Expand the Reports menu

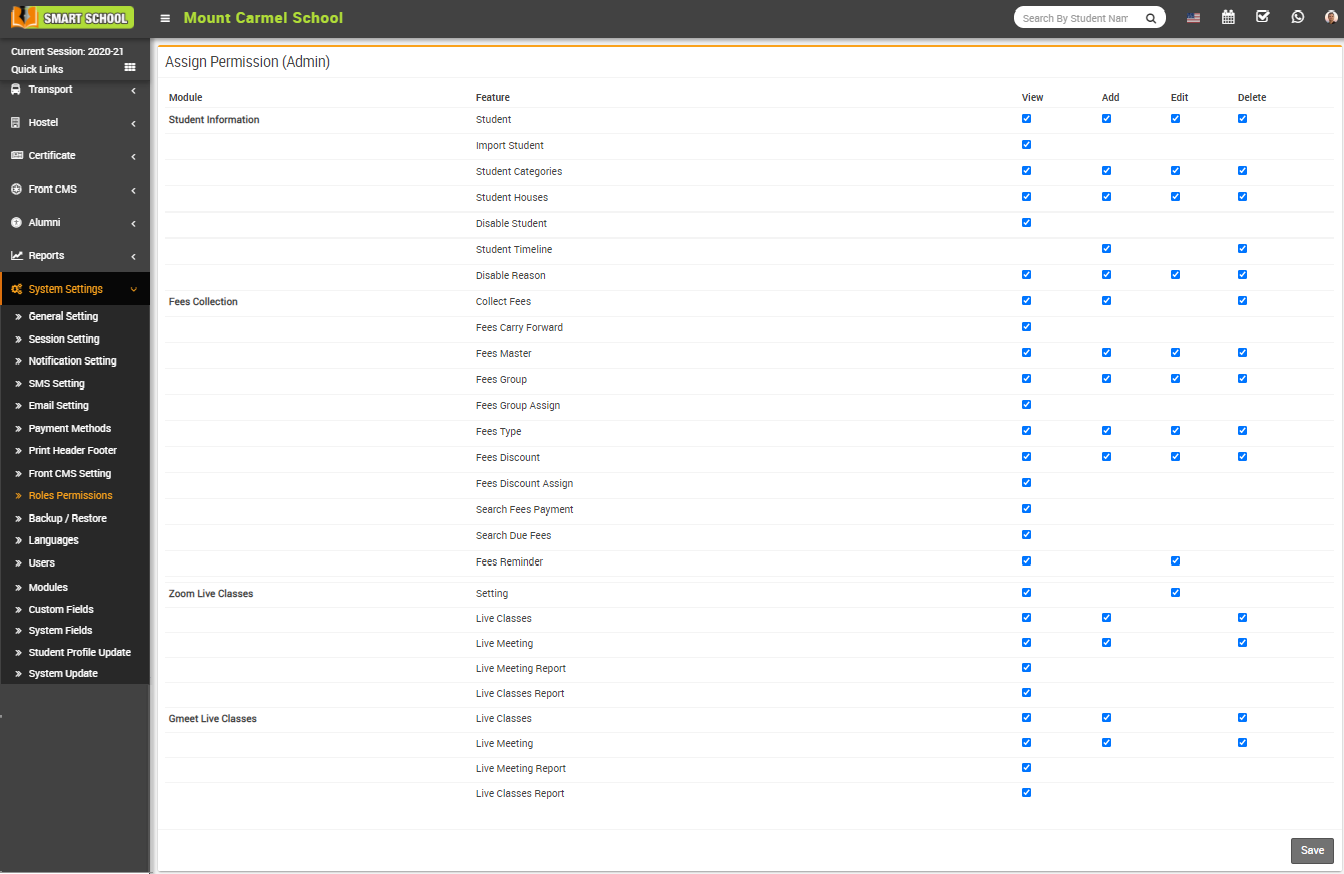point(45,255)
